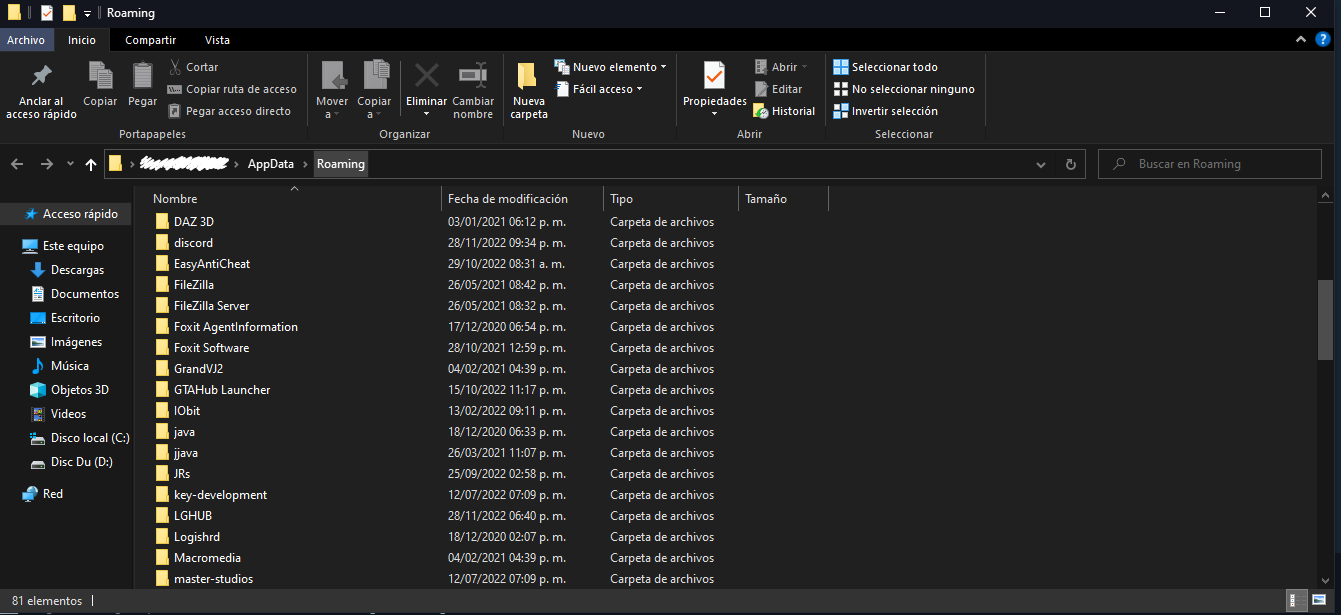Select the EasyAntiCheat folder
The width and height of the screenshot is (1341, 615).
pos(212,264)
